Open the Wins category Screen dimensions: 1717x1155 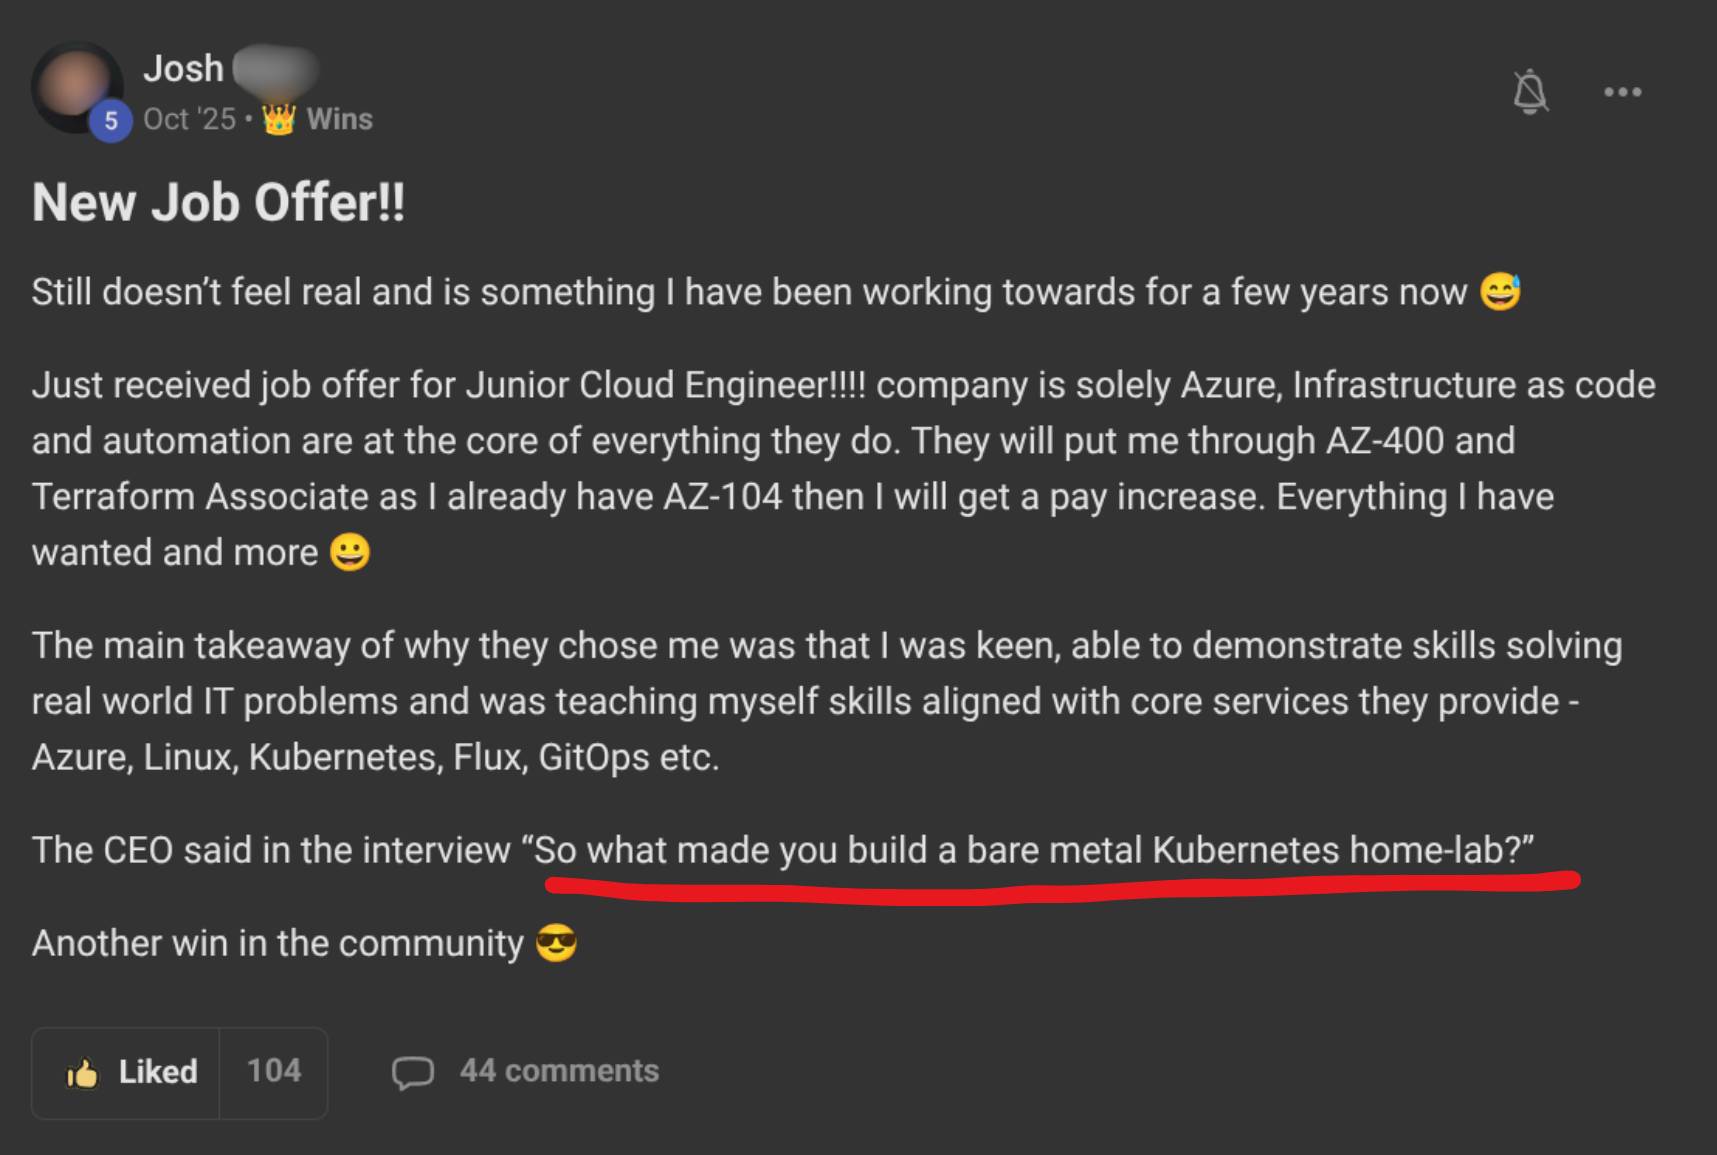[x=339, y=119]
